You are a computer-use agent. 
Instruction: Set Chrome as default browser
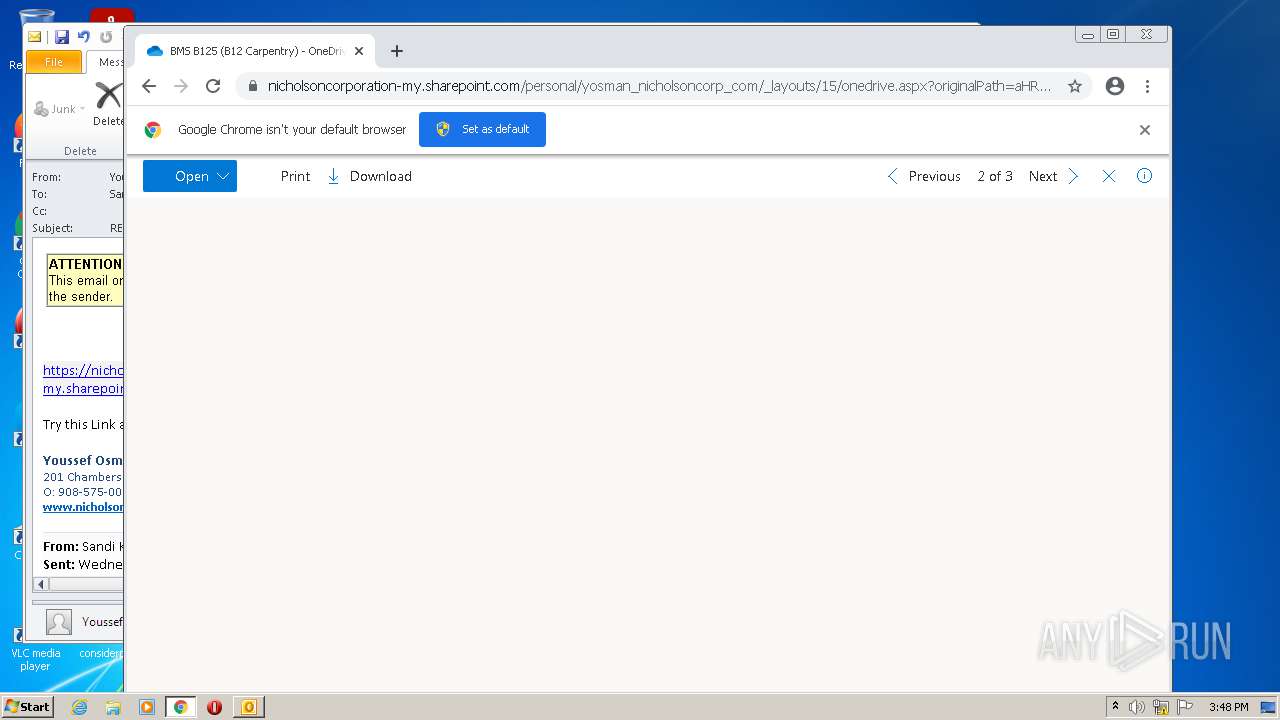click(x=482, y=129)
